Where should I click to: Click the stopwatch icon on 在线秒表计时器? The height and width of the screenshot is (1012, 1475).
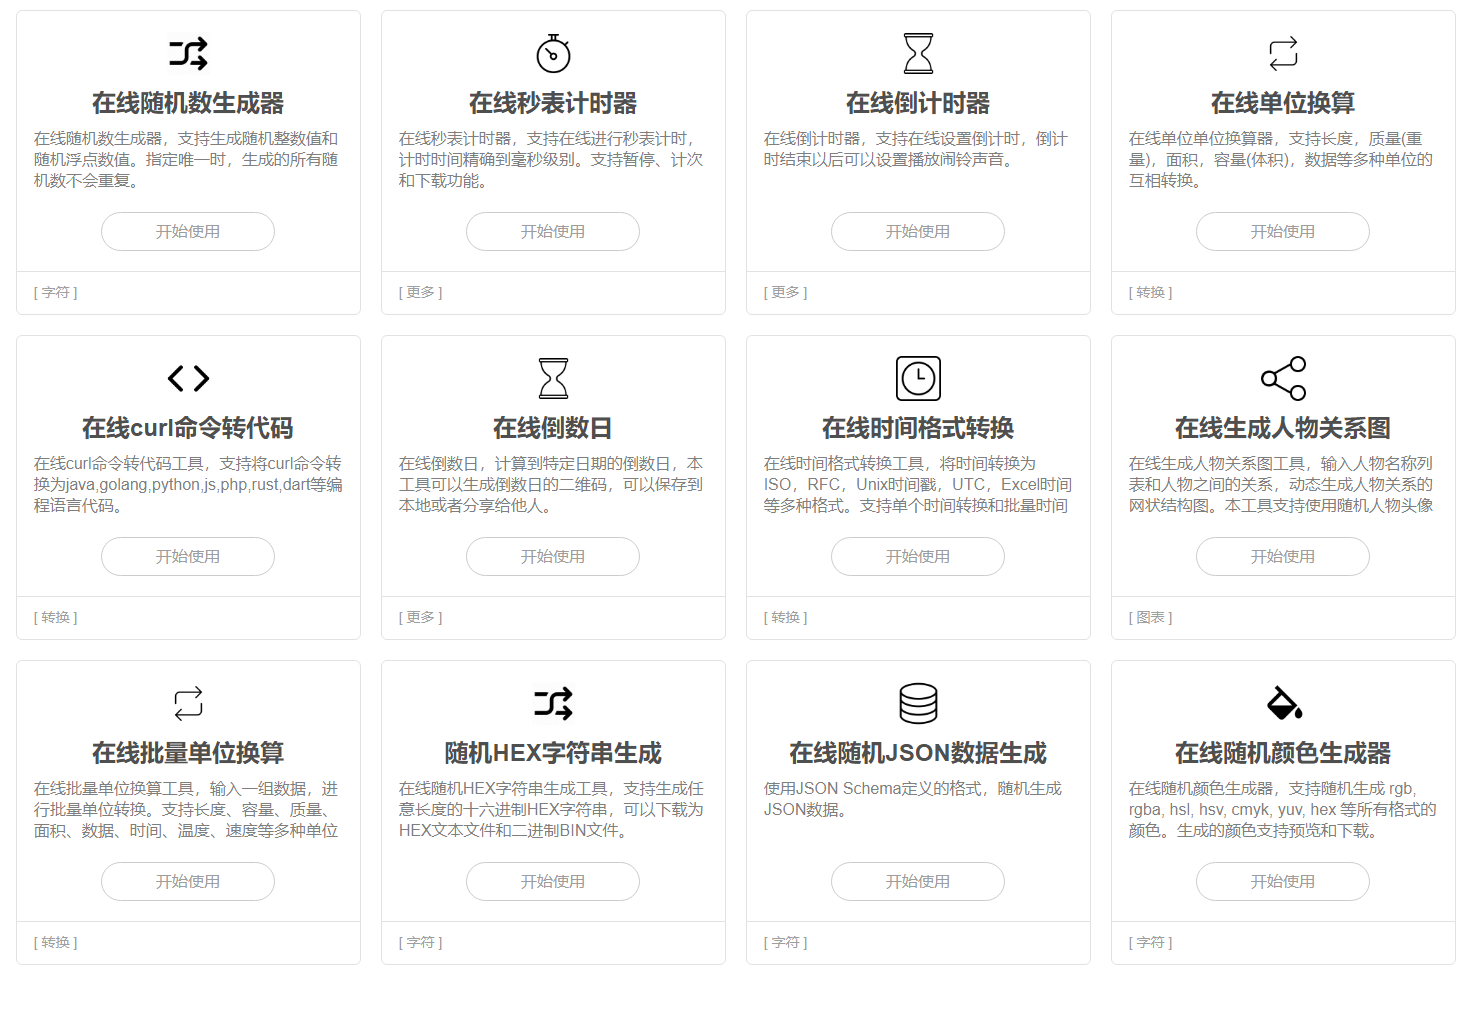[553, 51]
